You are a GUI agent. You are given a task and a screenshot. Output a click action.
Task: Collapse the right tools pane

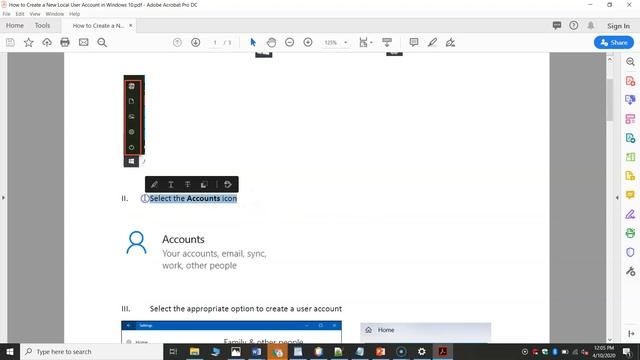(x=617, y=198)
